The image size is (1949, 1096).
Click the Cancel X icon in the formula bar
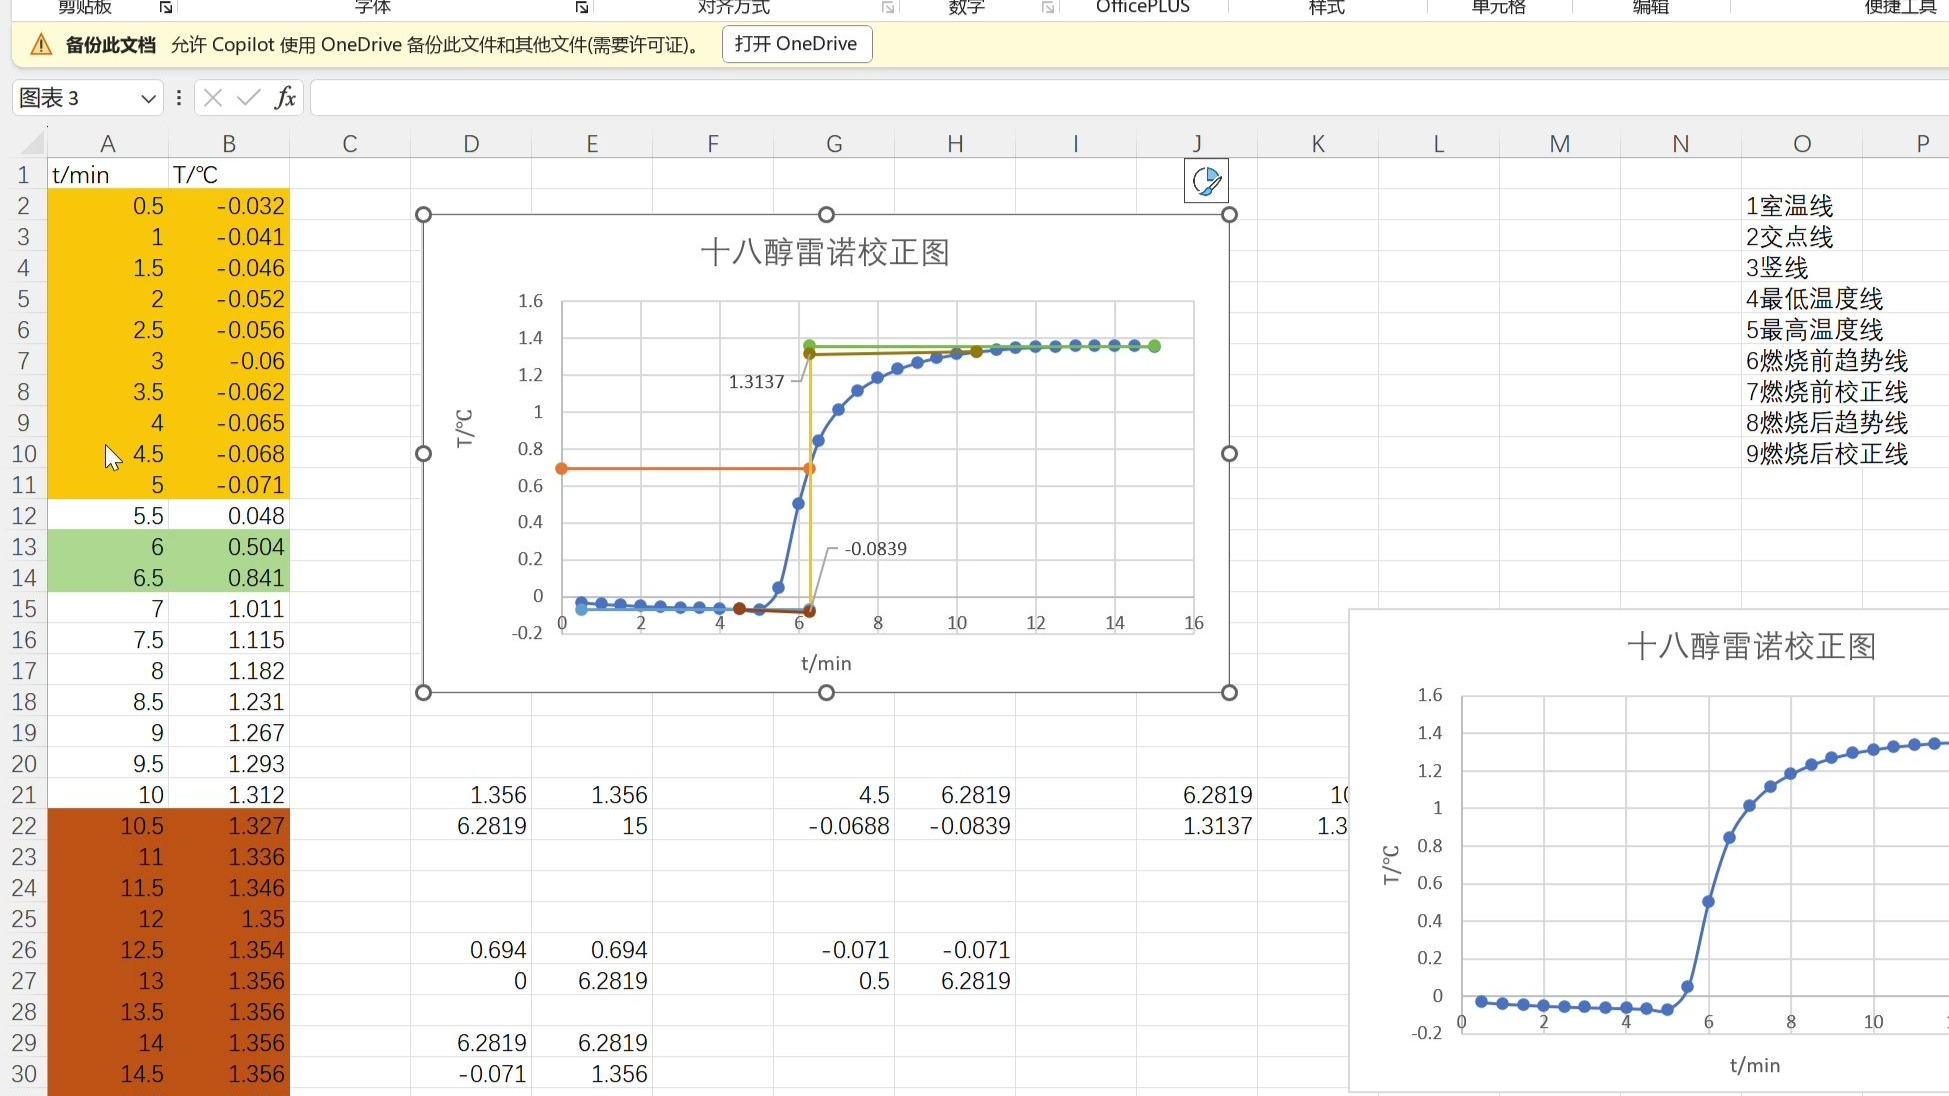(212, 97)
